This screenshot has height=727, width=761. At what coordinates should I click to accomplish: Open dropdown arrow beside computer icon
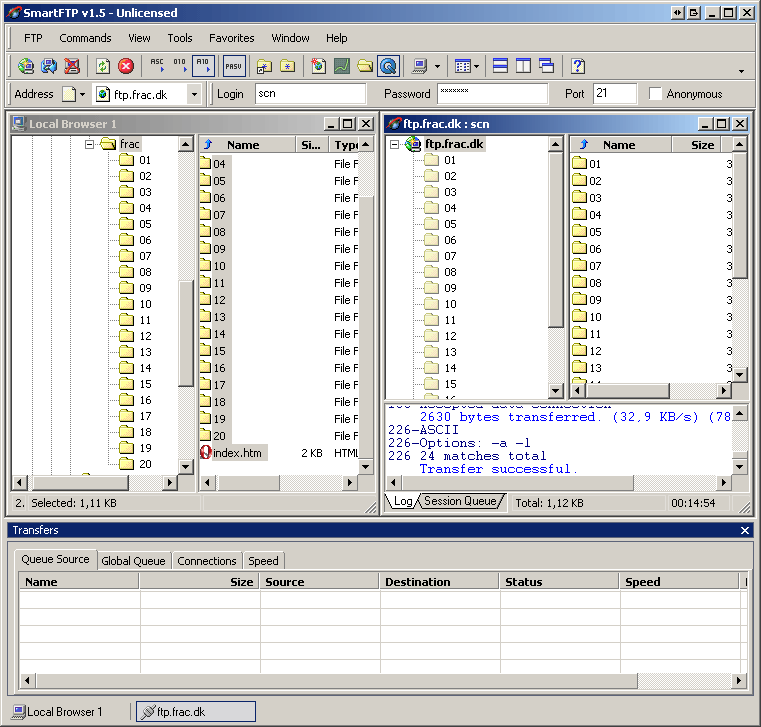click(437, 66)
